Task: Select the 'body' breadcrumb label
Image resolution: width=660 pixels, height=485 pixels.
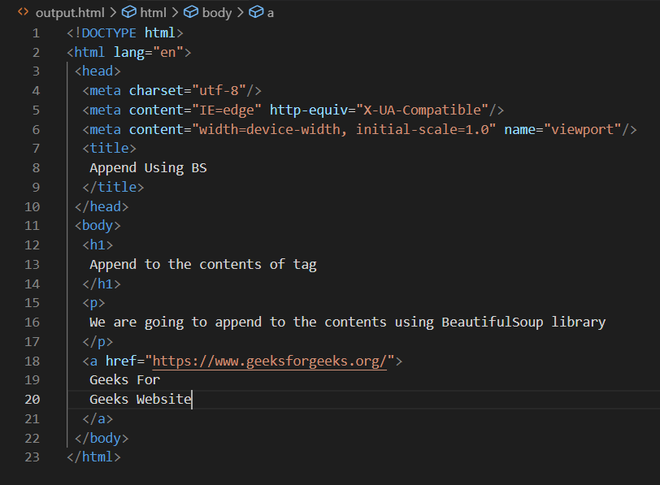Action: pyautogui.click(x=216, y=12)
